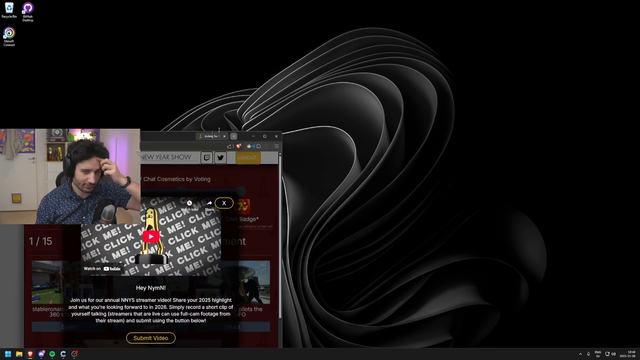Expand the hidden system tray icons
640x360 pixels.
580,354
